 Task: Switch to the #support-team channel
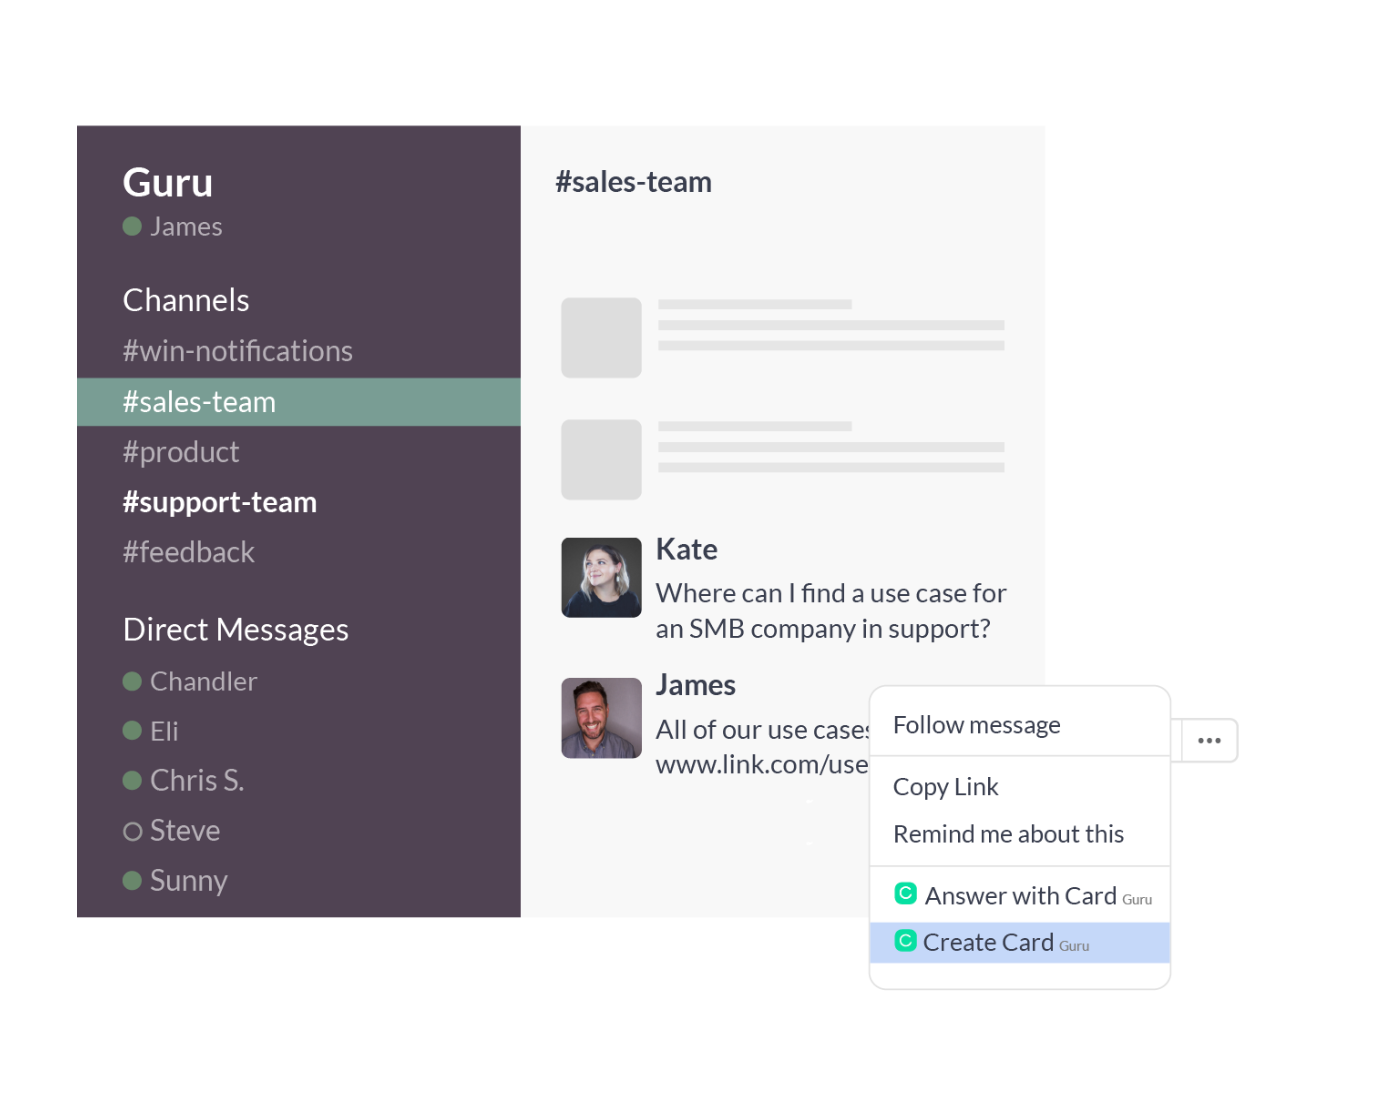220,502
